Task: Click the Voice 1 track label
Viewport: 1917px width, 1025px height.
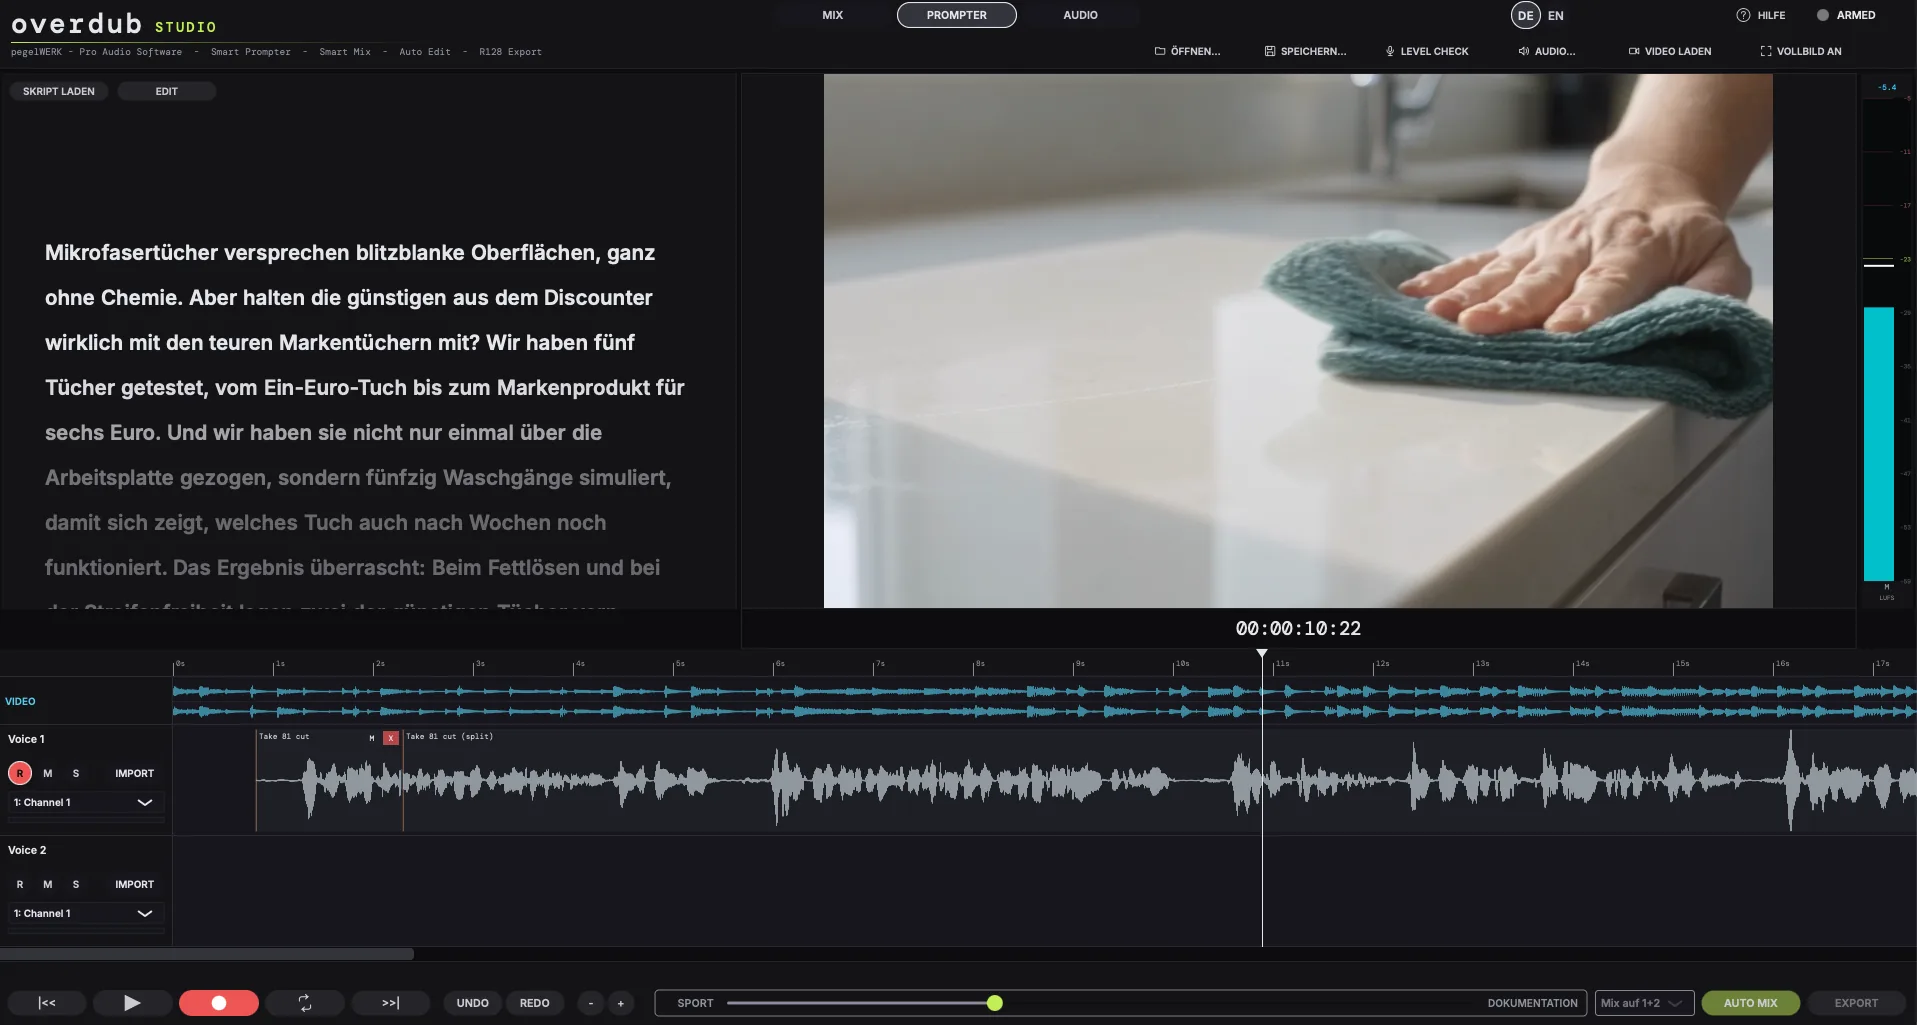Action: pyautogui.click(x=27, y=739)
